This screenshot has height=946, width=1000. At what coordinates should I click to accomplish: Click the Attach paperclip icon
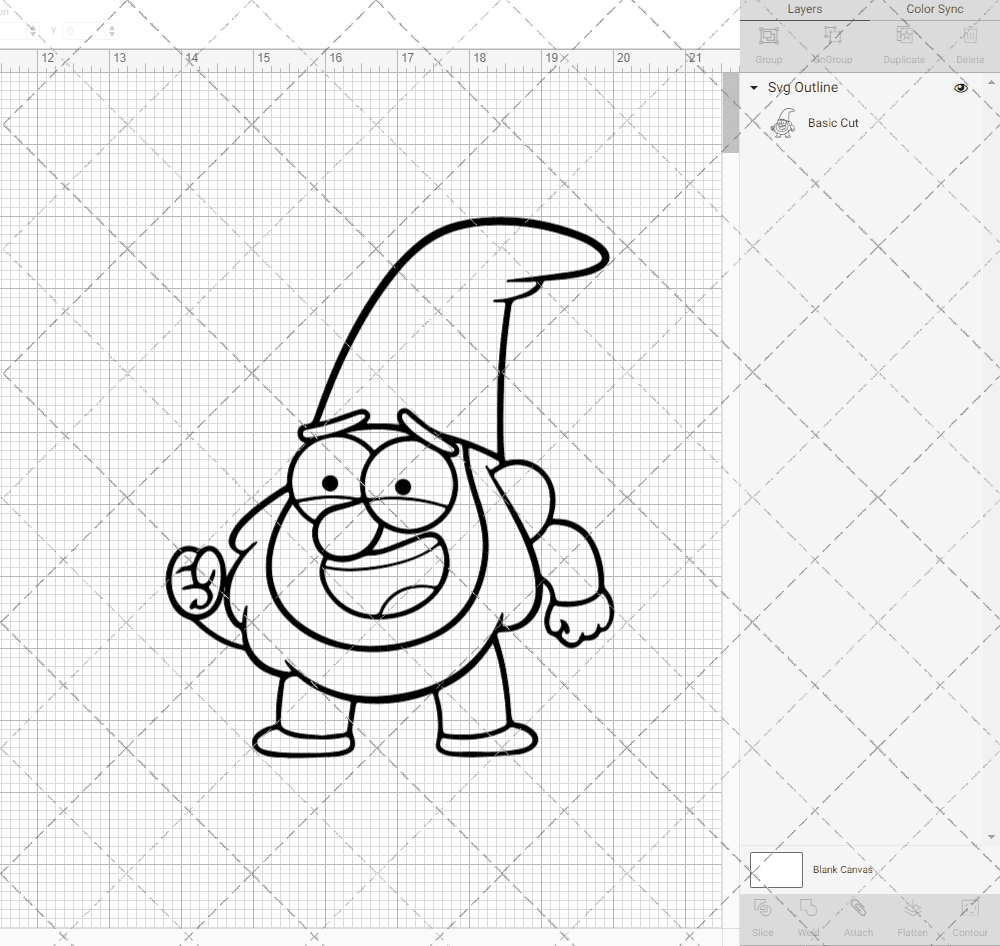pyautogui.click(x=858, y=908)
